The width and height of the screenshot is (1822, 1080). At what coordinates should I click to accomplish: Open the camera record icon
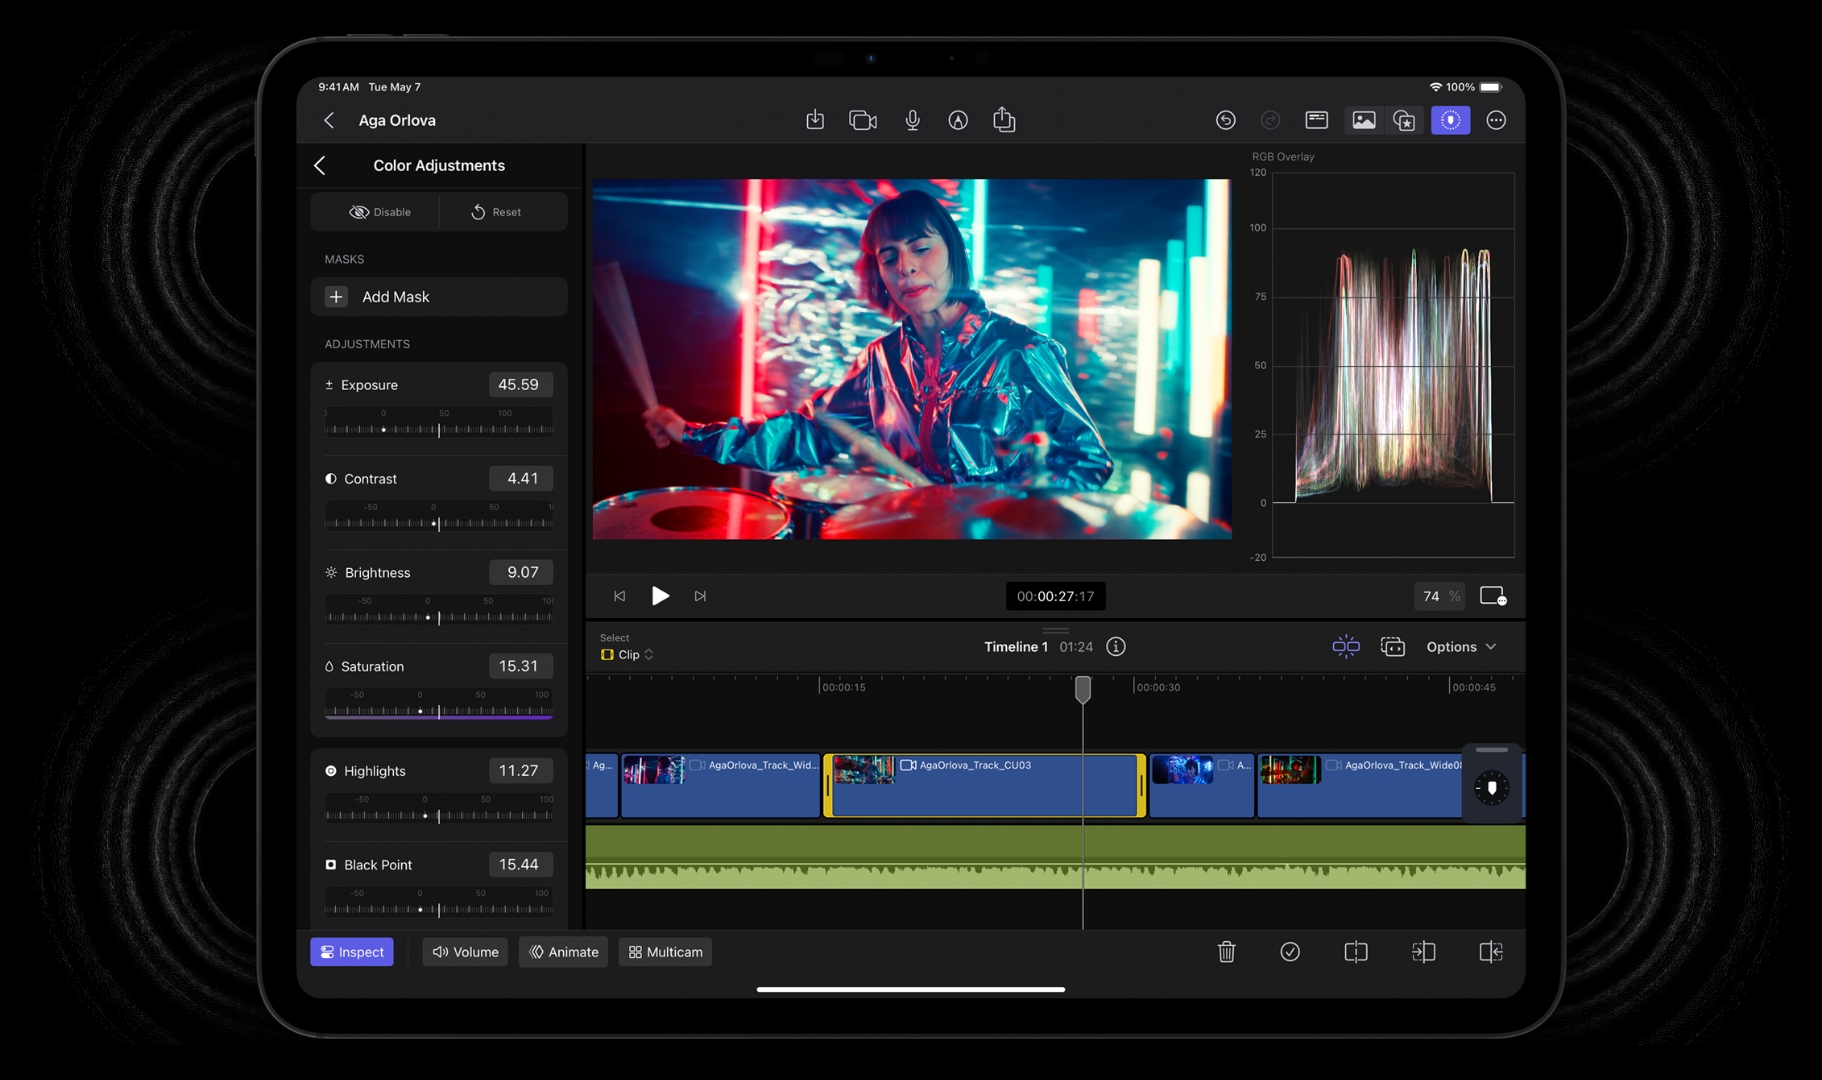862,120
